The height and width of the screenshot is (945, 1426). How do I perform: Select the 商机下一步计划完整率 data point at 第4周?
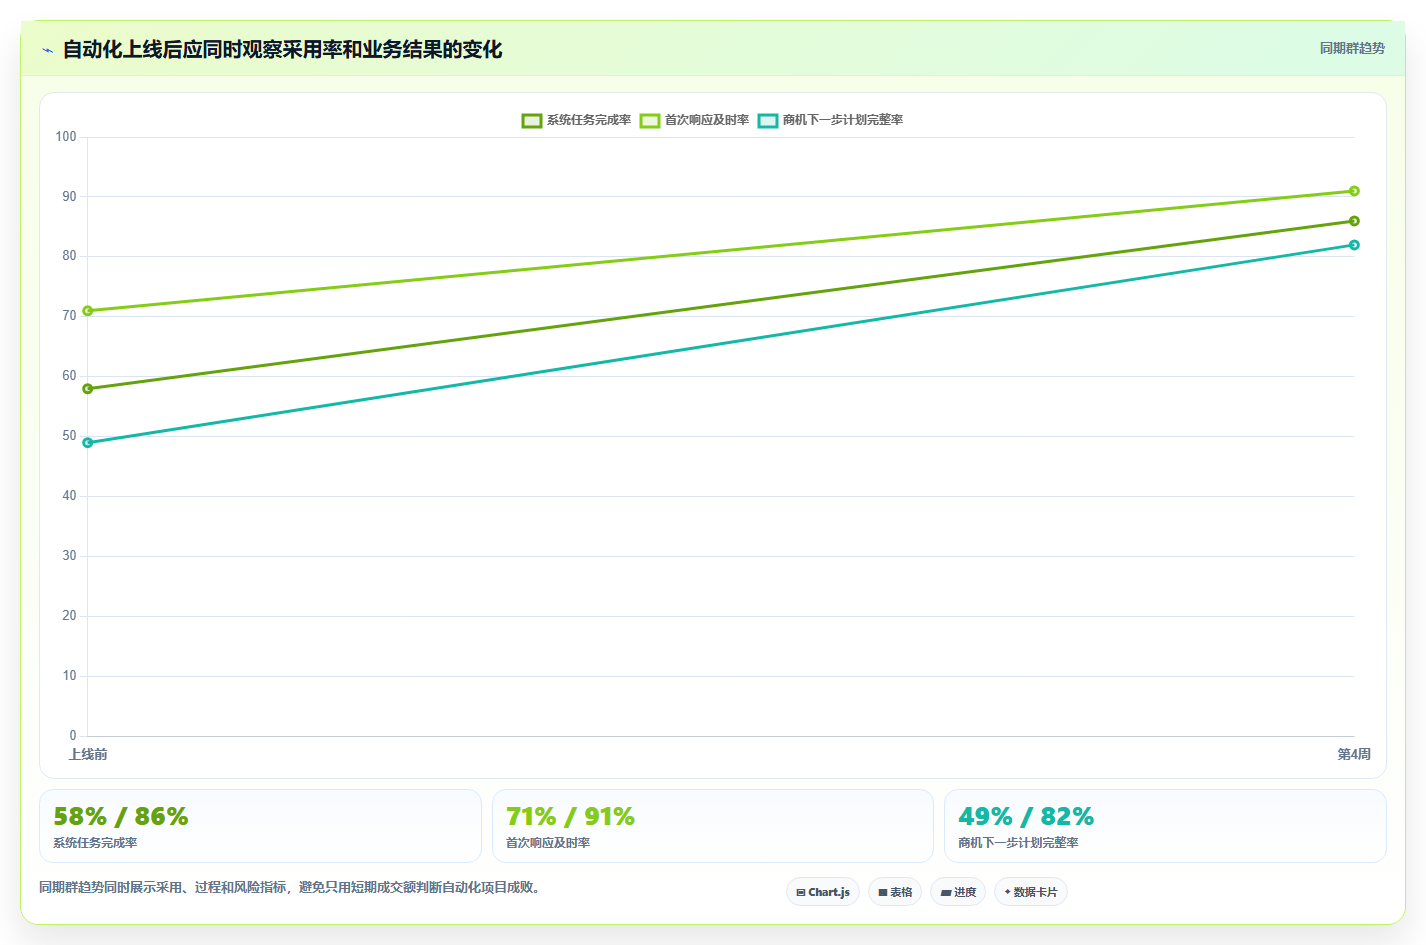[x=1354, y=245]
